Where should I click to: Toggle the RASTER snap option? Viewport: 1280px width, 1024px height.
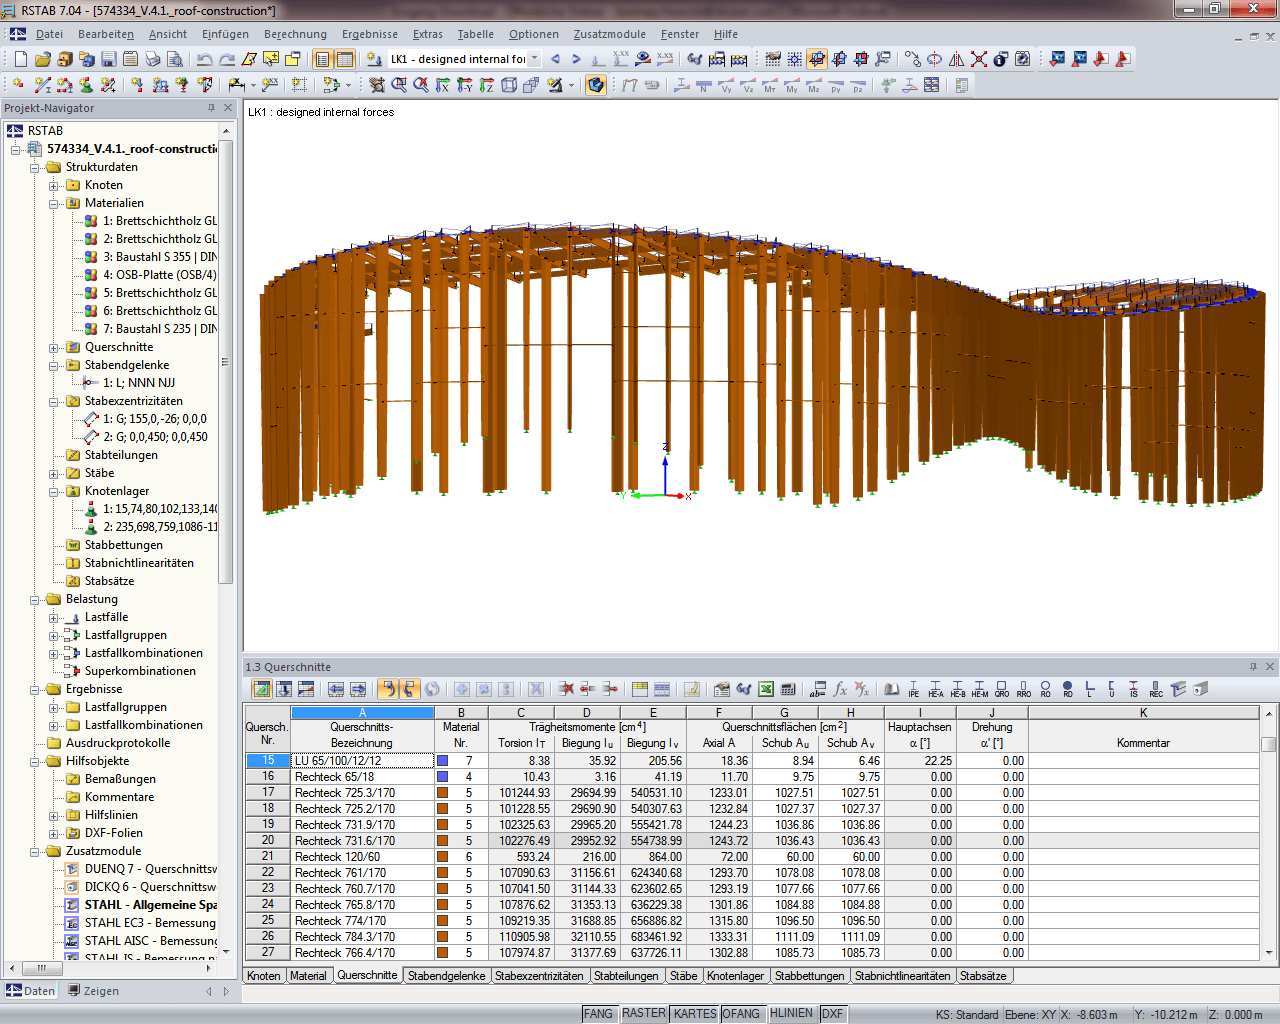point(644,1013)
